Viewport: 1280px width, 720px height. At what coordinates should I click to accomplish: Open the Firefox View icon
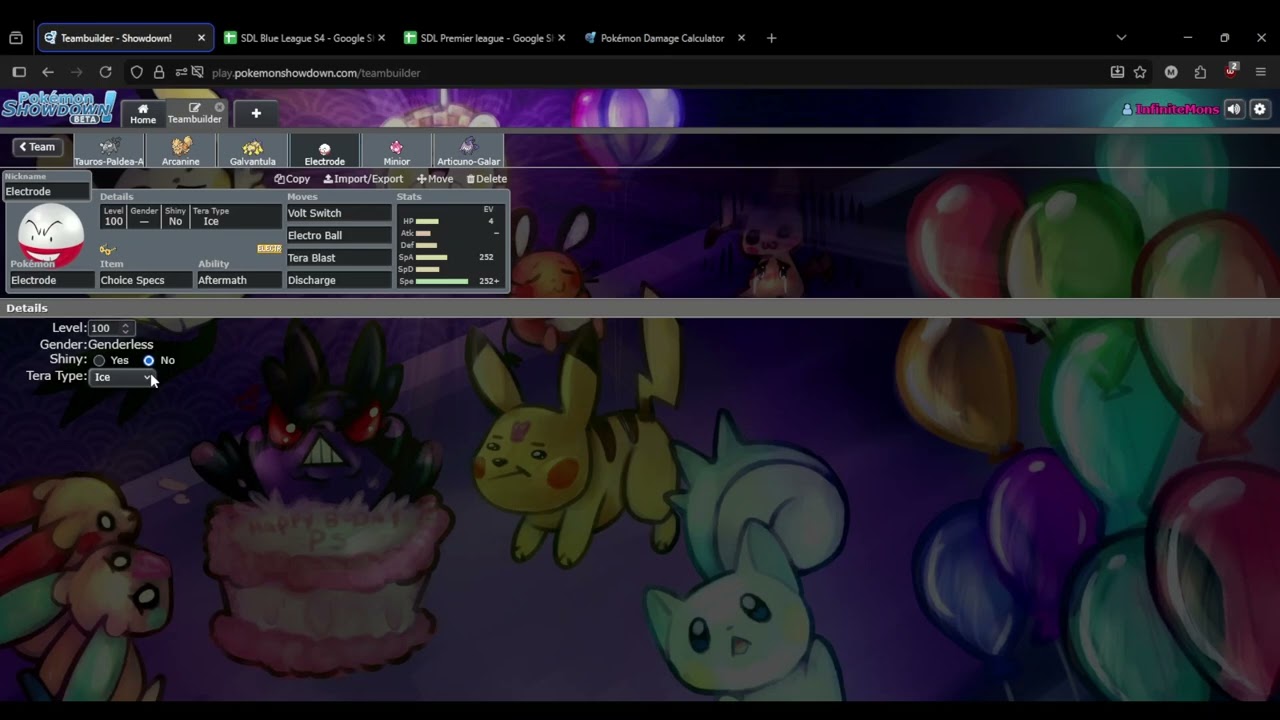coord(16,38)
